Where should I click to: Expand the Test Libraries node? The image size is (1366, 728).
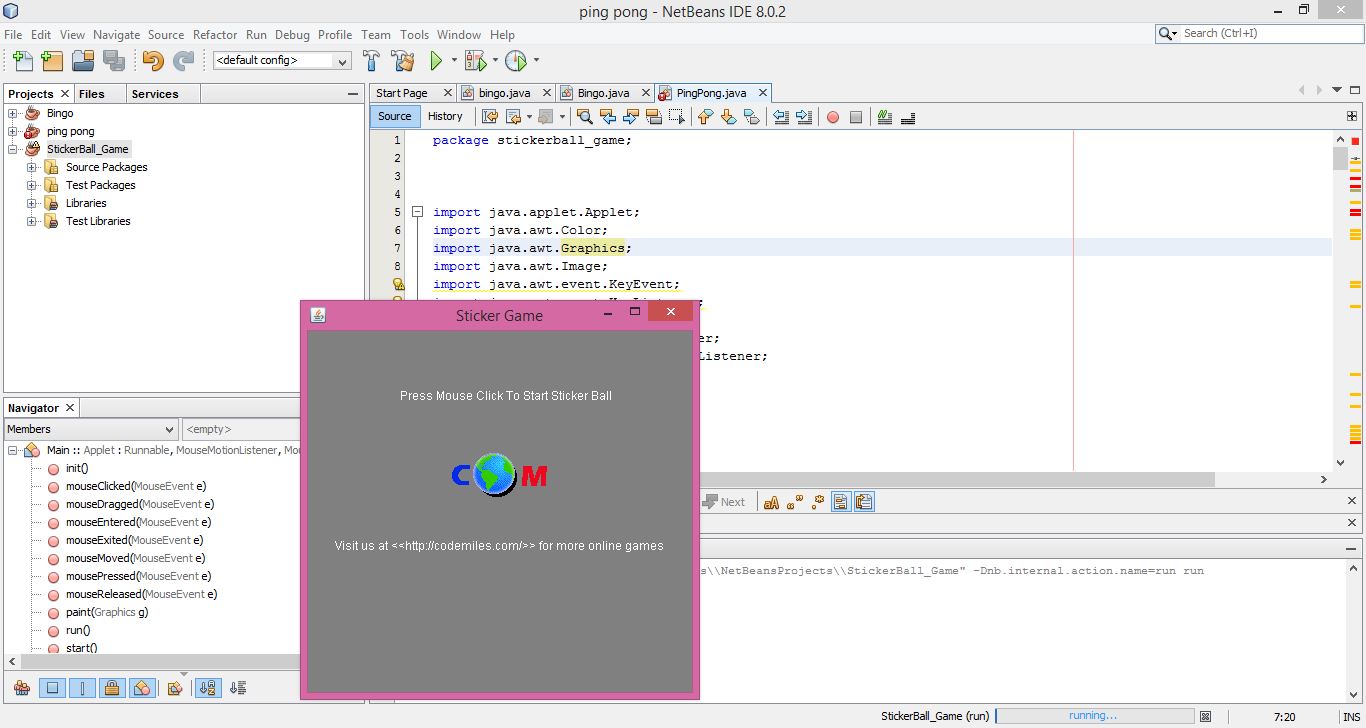32,221
